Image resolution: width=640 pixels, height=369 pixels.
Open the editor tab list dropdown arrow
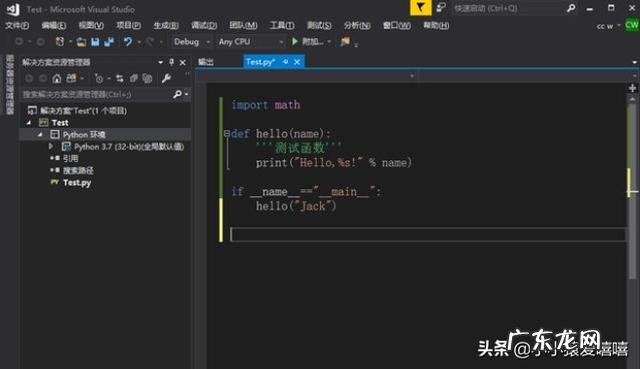pyautogui.click(x=635, y=62)
